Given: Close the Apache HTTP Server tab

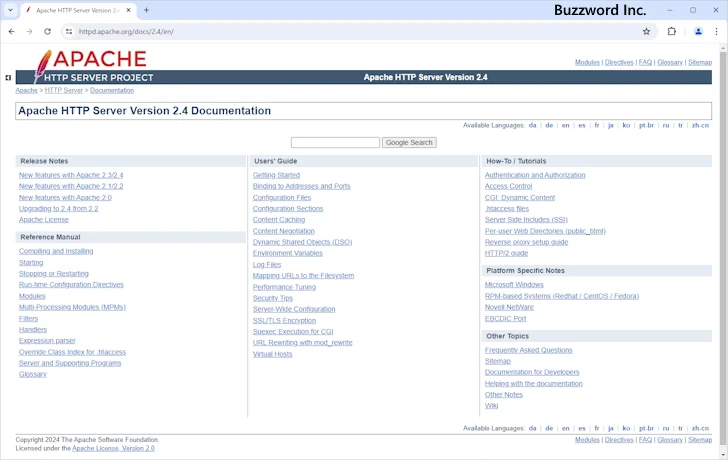Looking at the screenshot, I should pyautogui.click(x=129, y=10).
